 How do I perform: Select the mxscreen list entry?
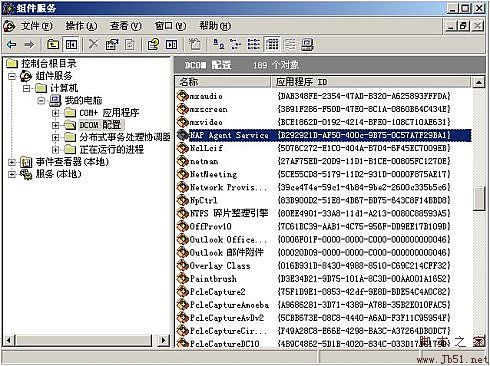click(x=208, y=109)
